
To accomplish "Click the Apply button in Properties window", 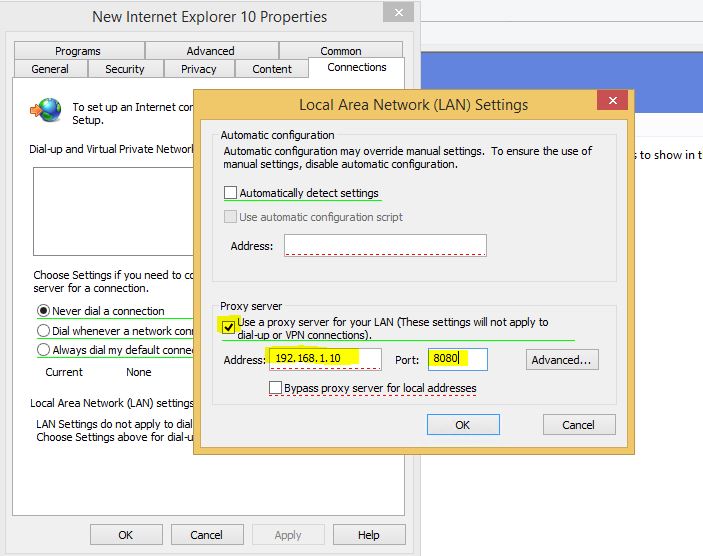I will coord(288,534).
